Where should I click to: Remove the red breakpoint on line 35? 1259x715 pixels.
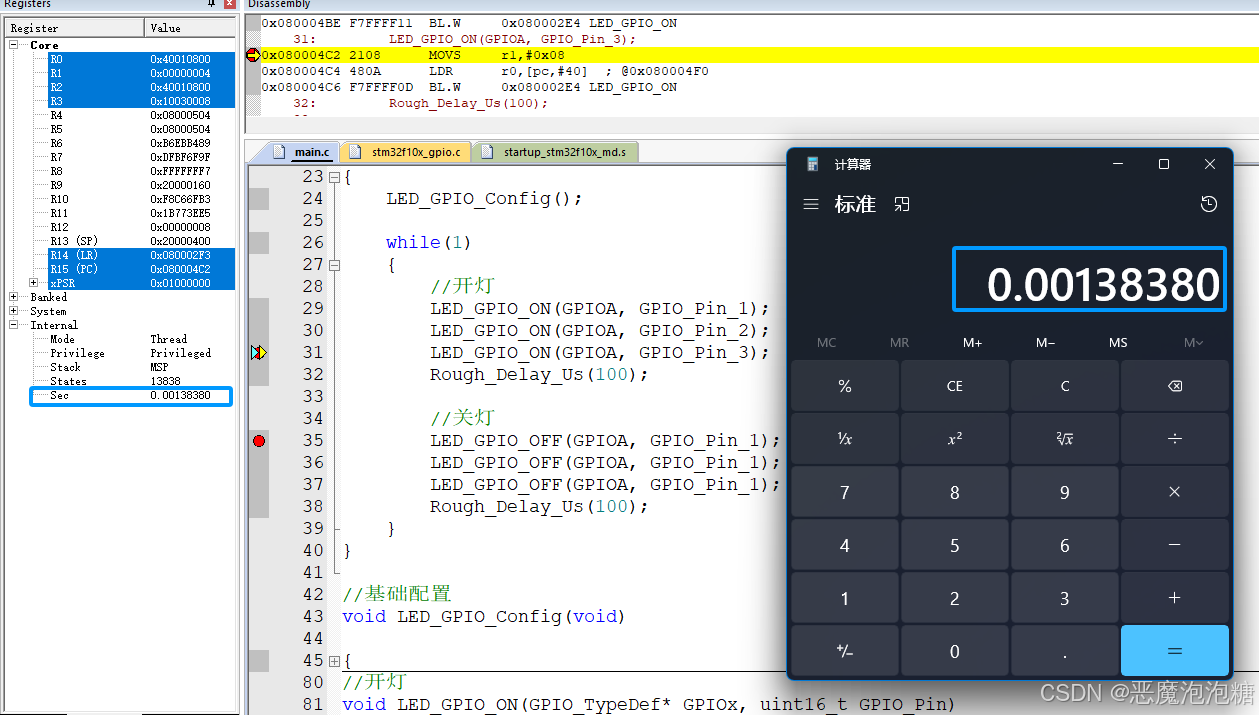[x=259, y=441]
